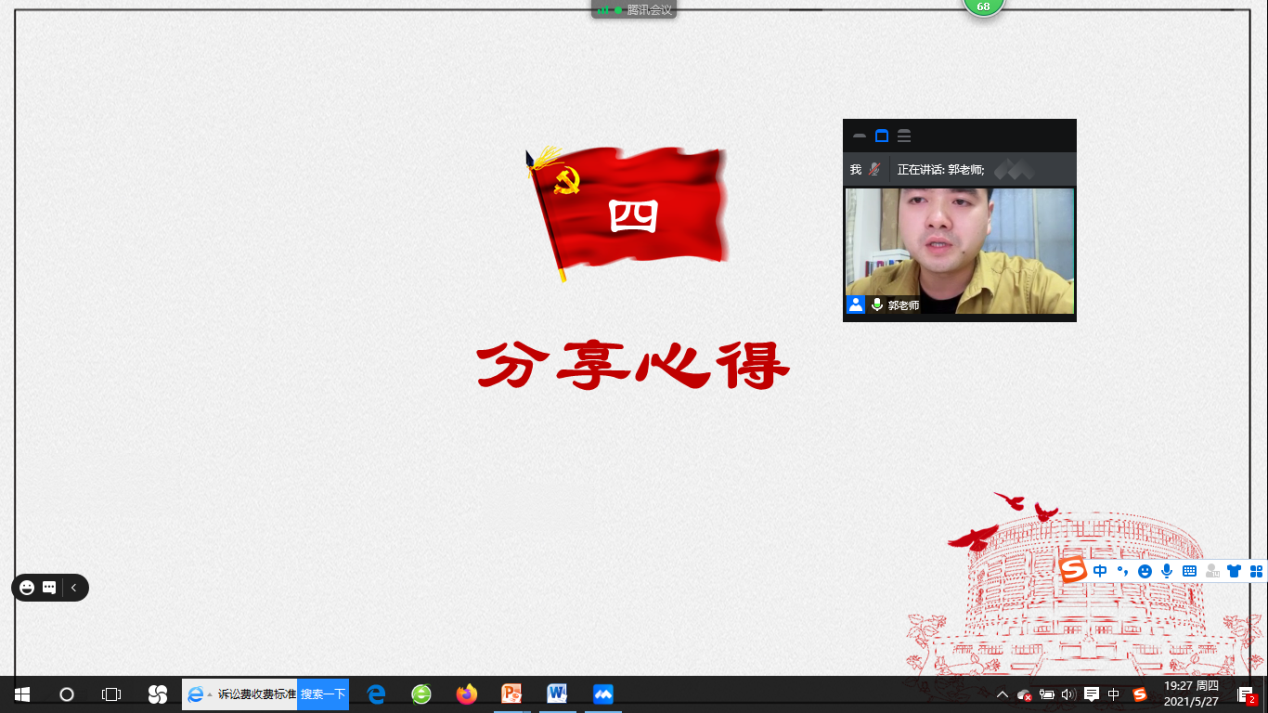The image size is (1268, 713).
Task: Unmute my microphone in the video panel
Action: 873,170
